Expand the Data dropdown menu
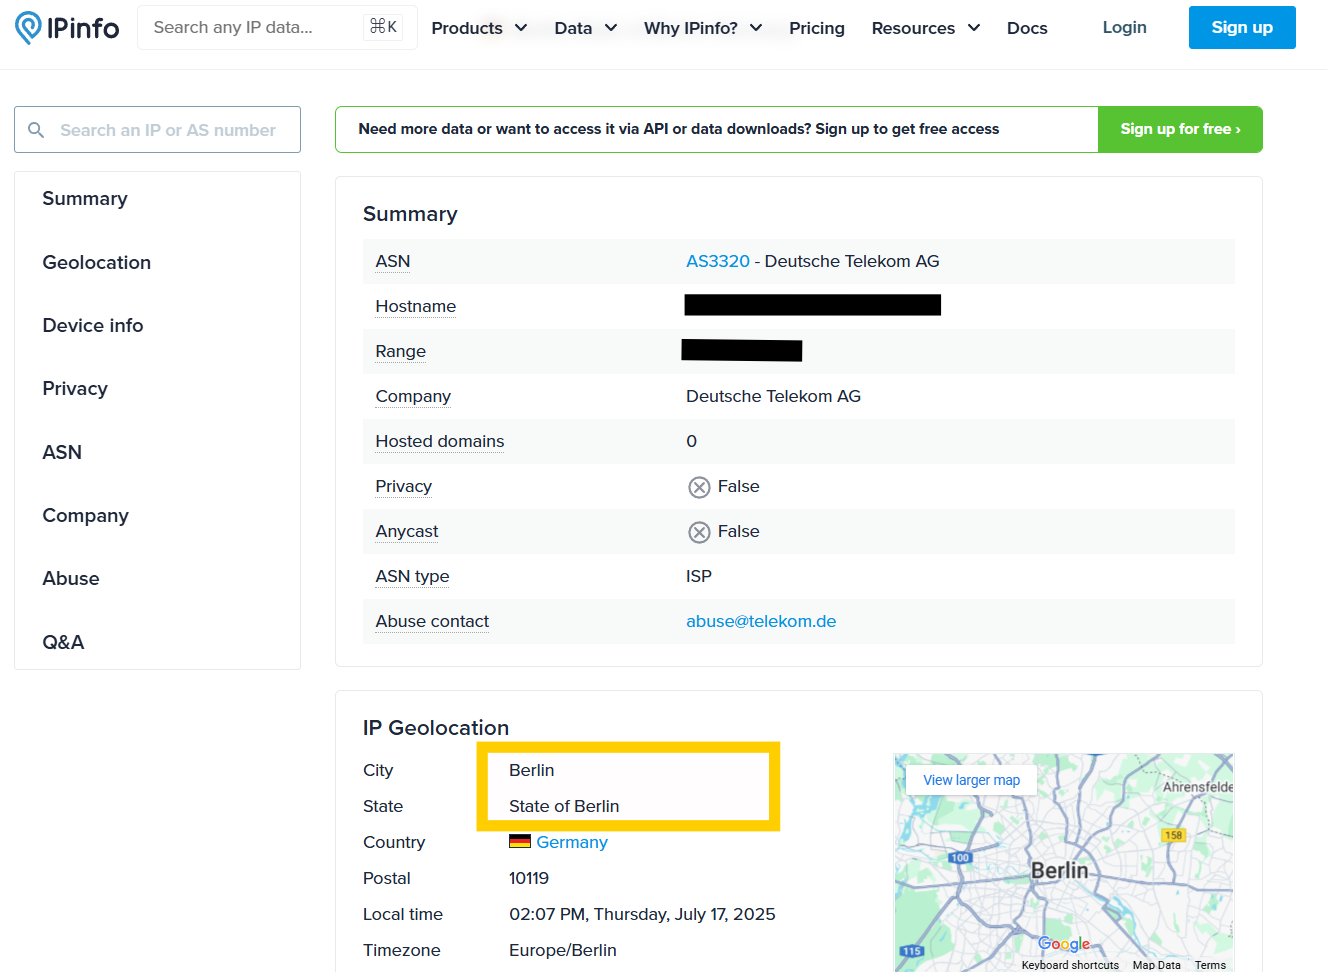Viewport: 1327px width, 972px height. 586,28
